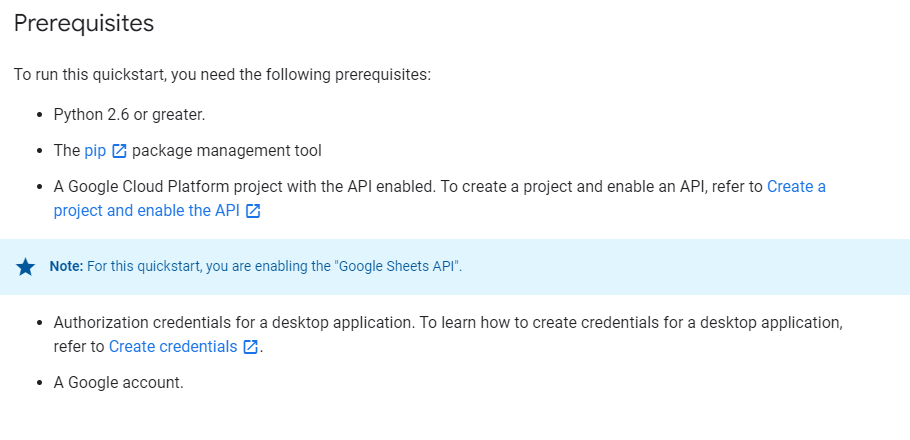Click the "package management tool" text
910x440 pixels.
(x=226, y=150)
